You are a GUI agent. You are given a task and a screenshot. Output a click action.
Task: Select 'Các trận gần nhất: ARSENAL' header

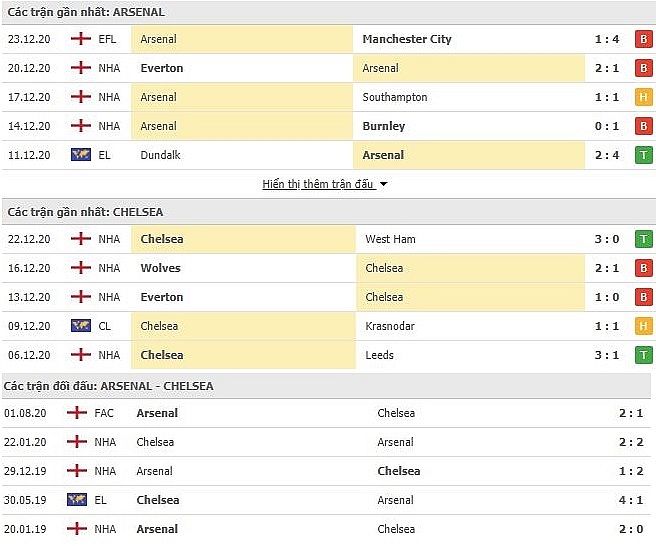86,12
